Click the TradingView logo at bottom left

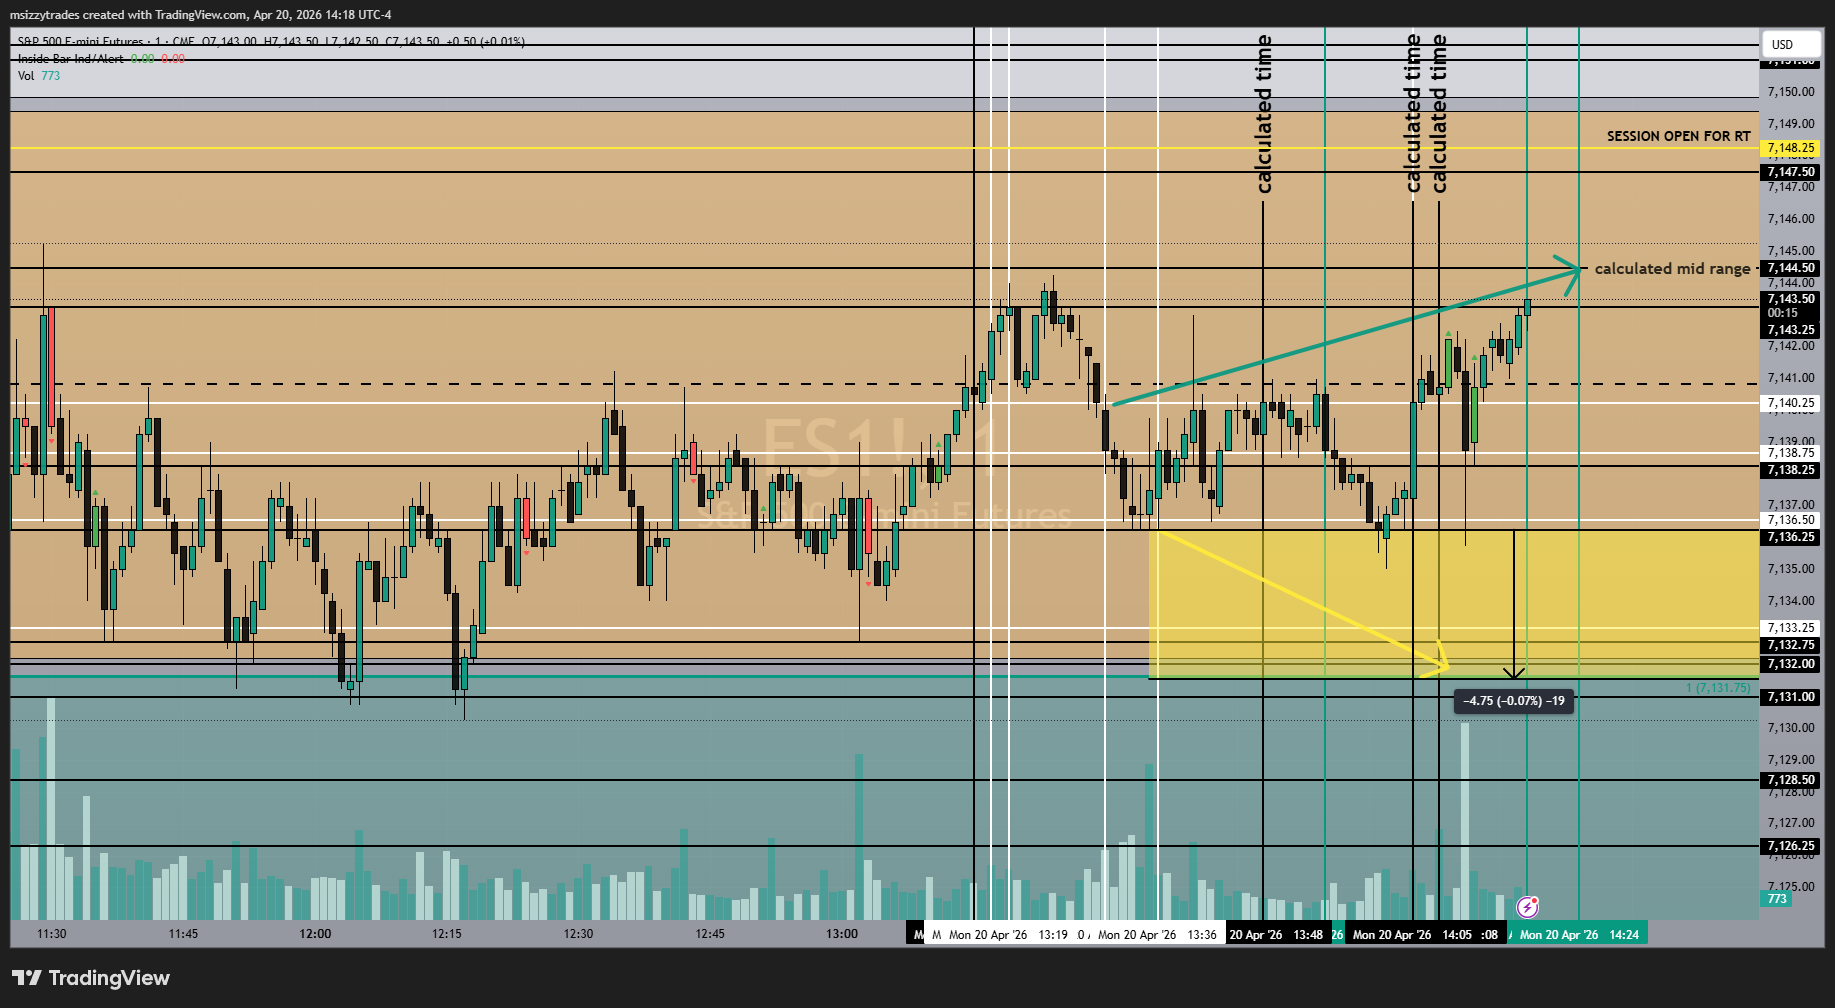pos(91,978)
